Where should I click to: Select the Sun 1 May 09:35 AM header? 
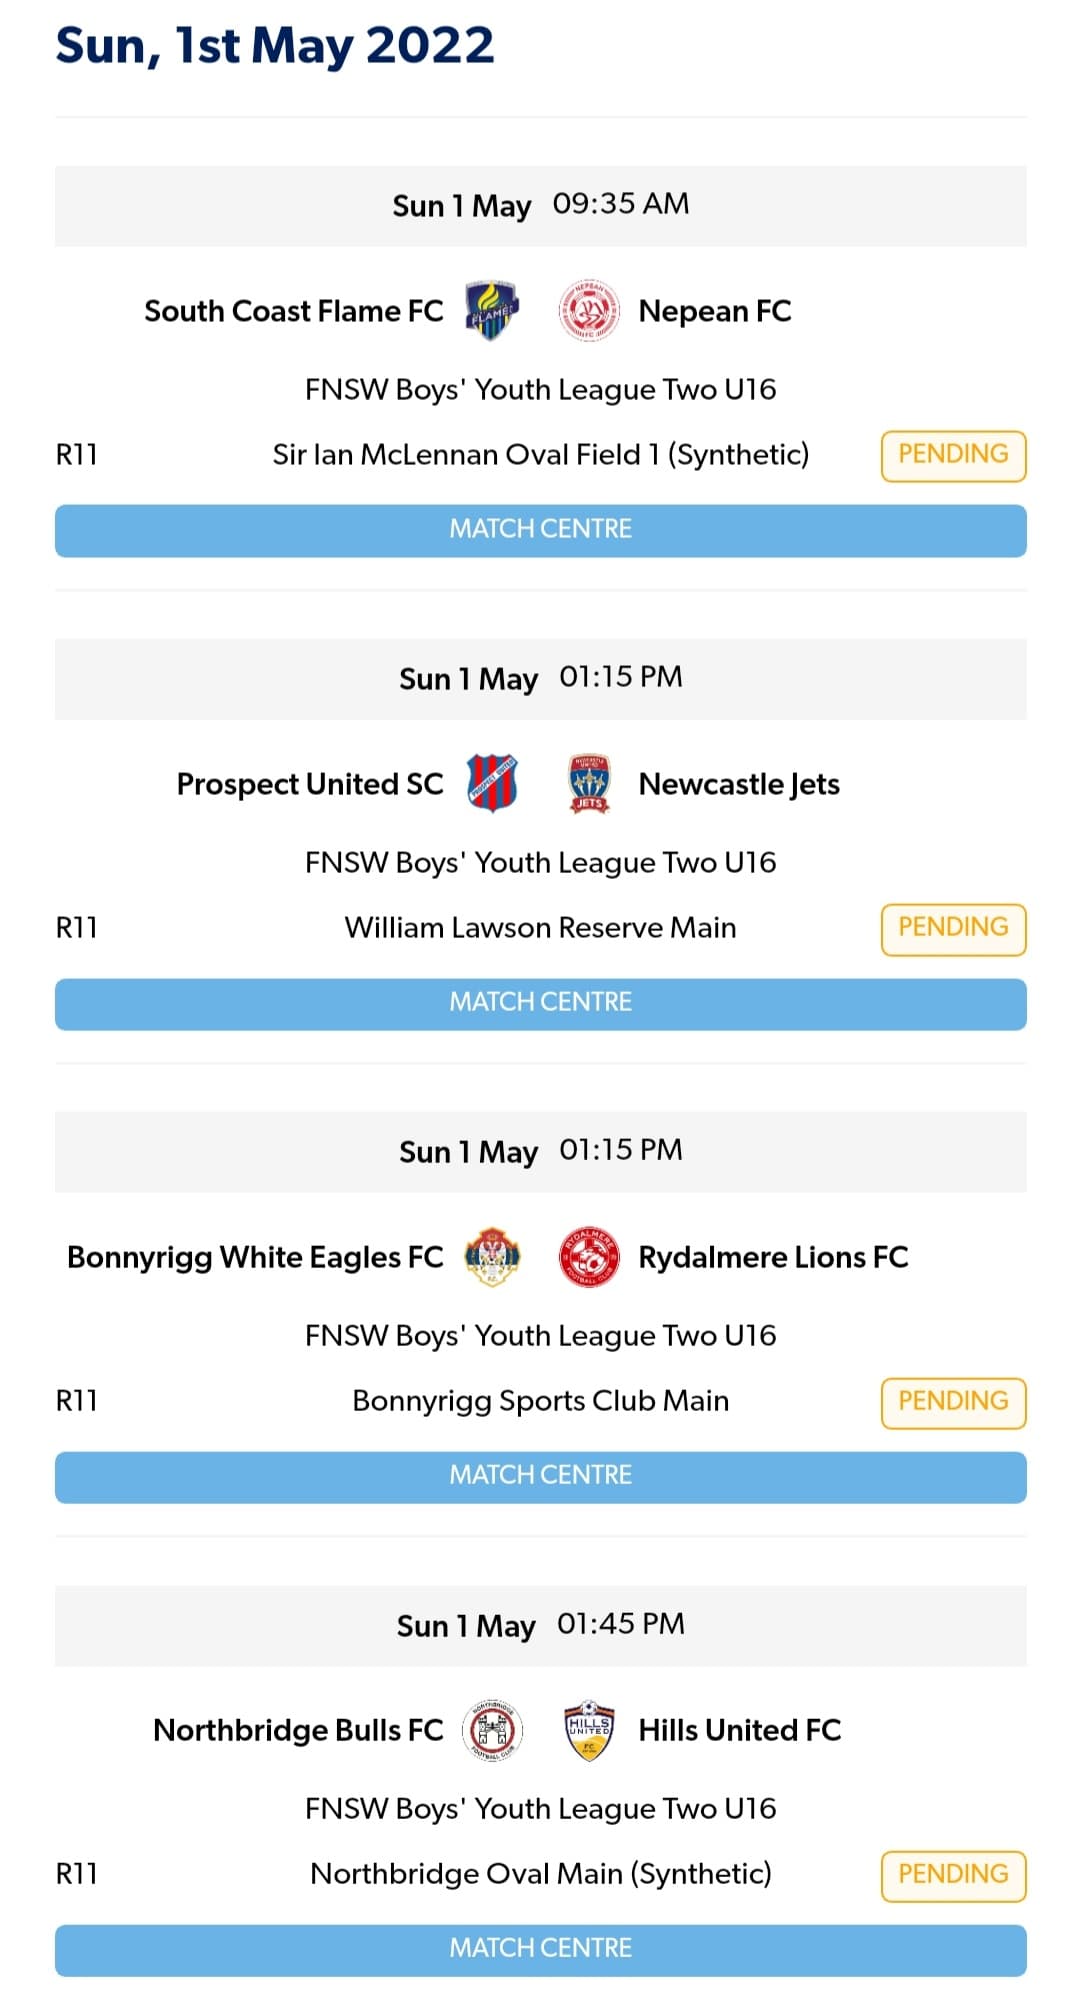[x=541, y=205]
